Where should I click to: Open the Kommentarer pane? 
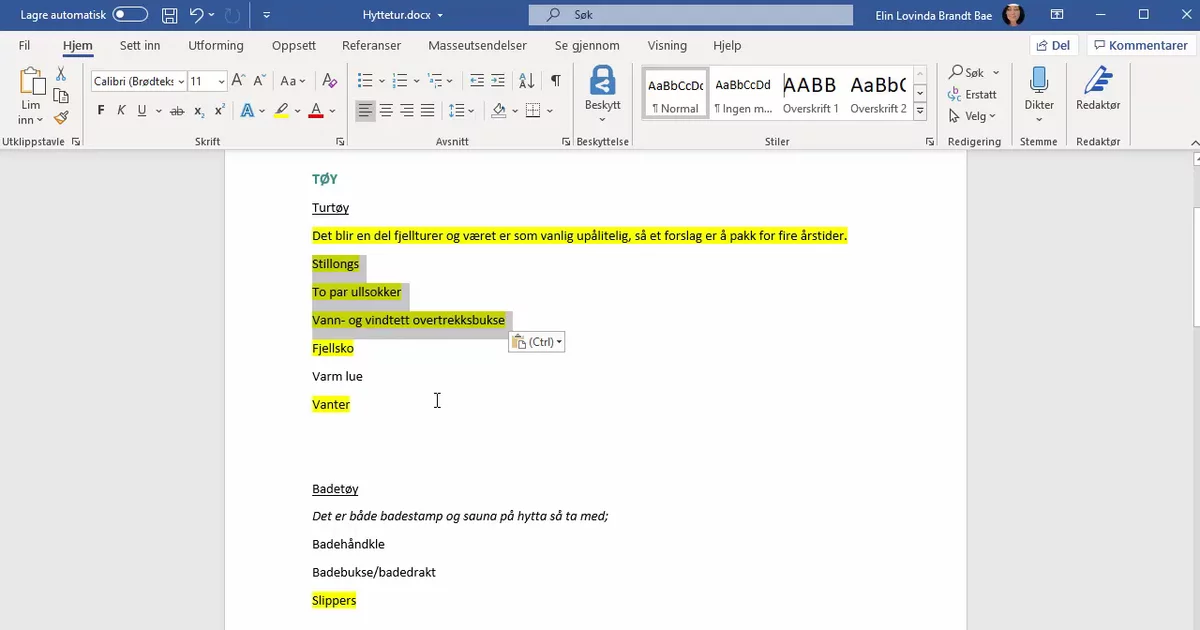coord(1141,46)
